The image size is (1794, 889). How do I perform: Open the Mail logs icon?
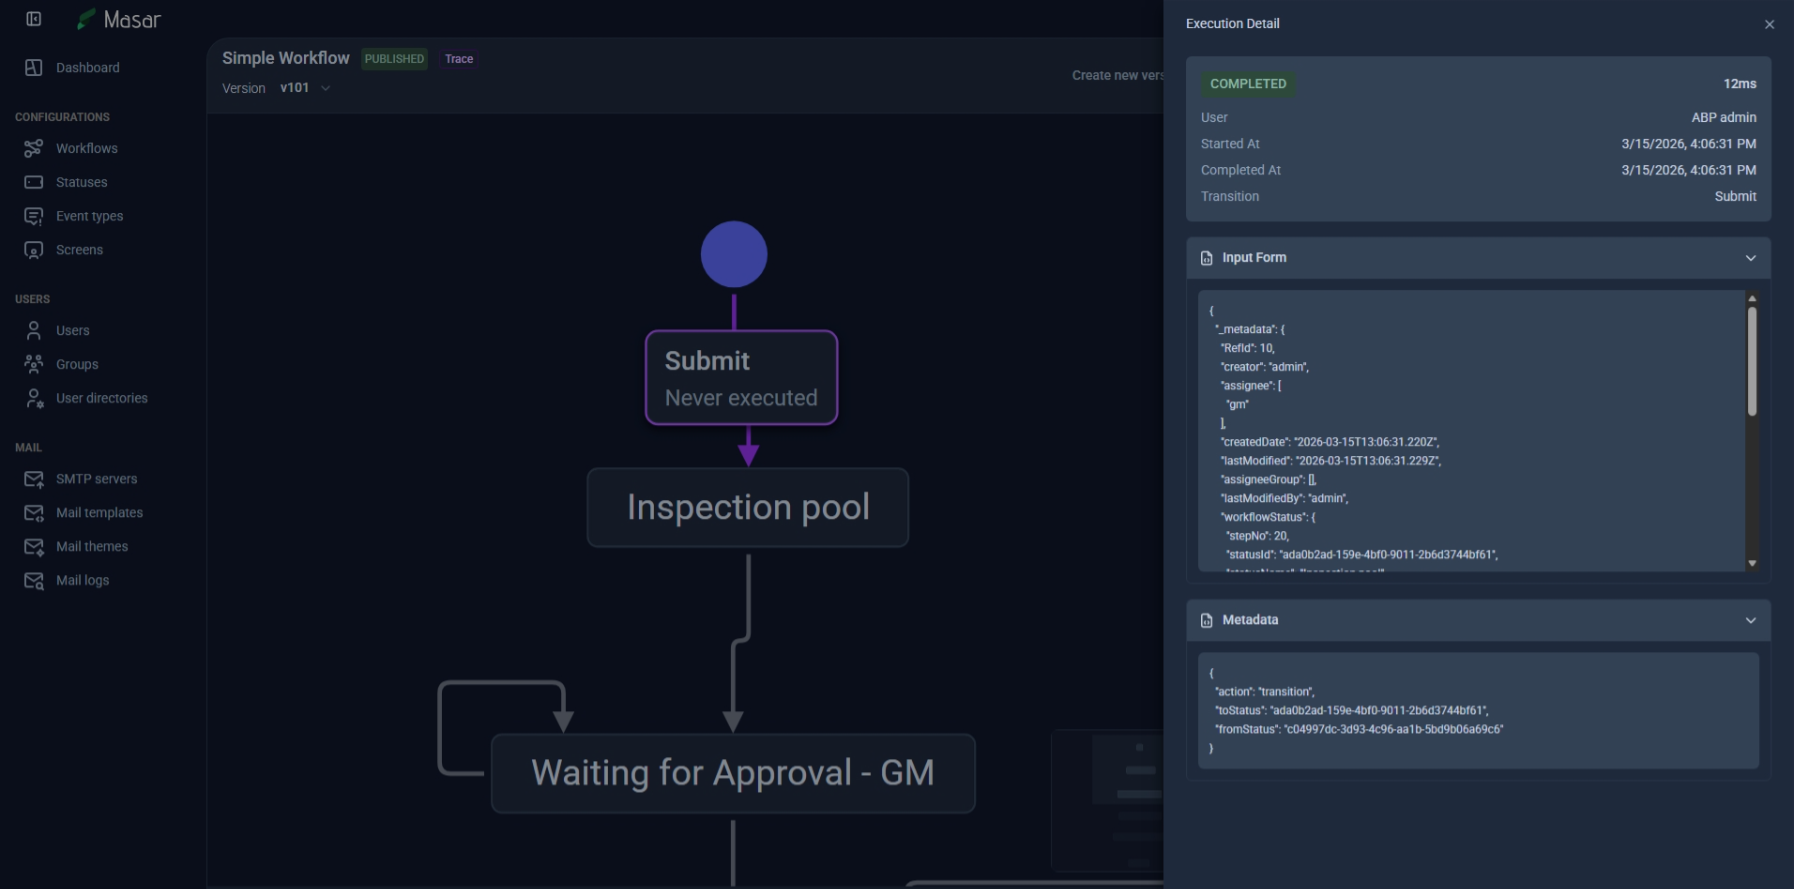33,580
